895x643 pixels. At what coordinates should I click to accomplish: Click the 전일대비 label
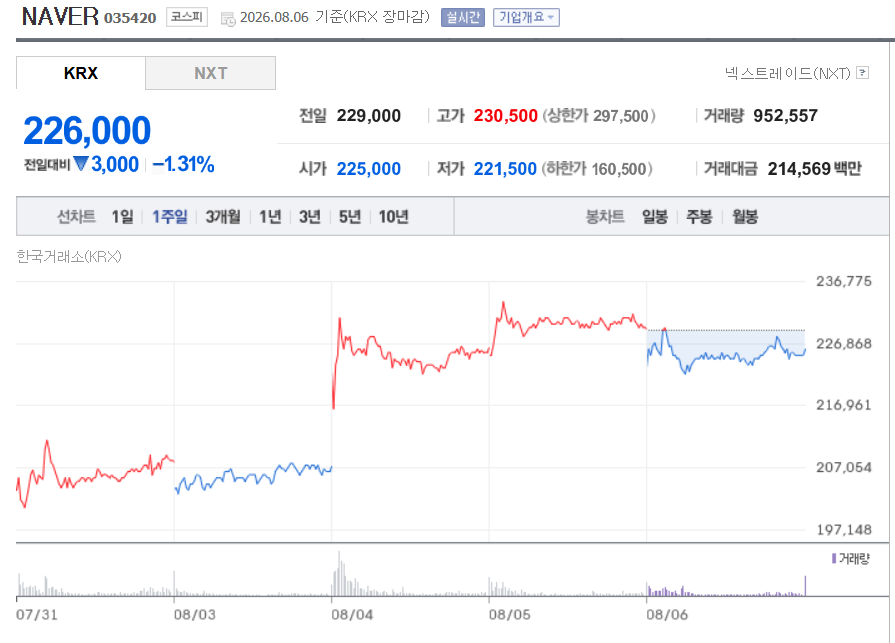point(47,165)
